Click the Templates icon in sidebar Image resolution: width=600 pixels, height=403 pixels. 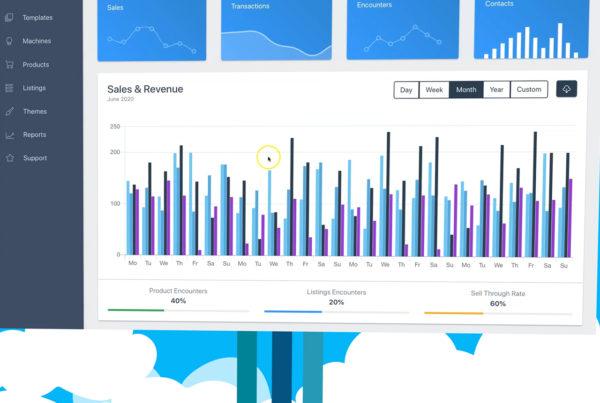pos(10,18)
